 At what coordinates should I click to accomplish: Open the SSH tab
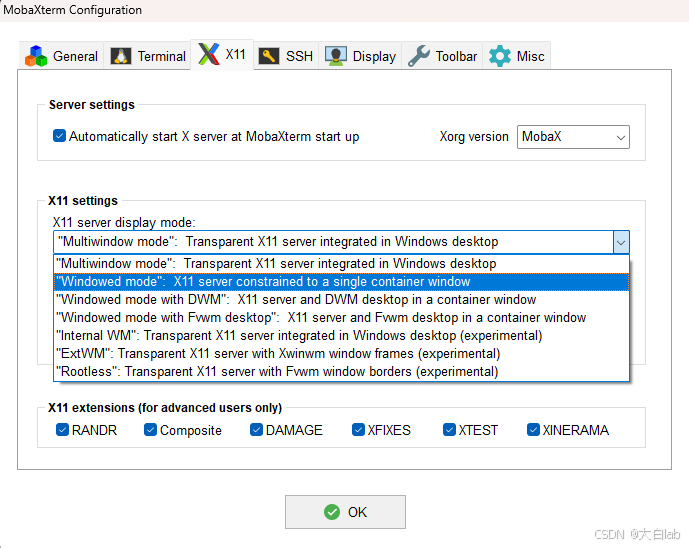tap(286, 56)
